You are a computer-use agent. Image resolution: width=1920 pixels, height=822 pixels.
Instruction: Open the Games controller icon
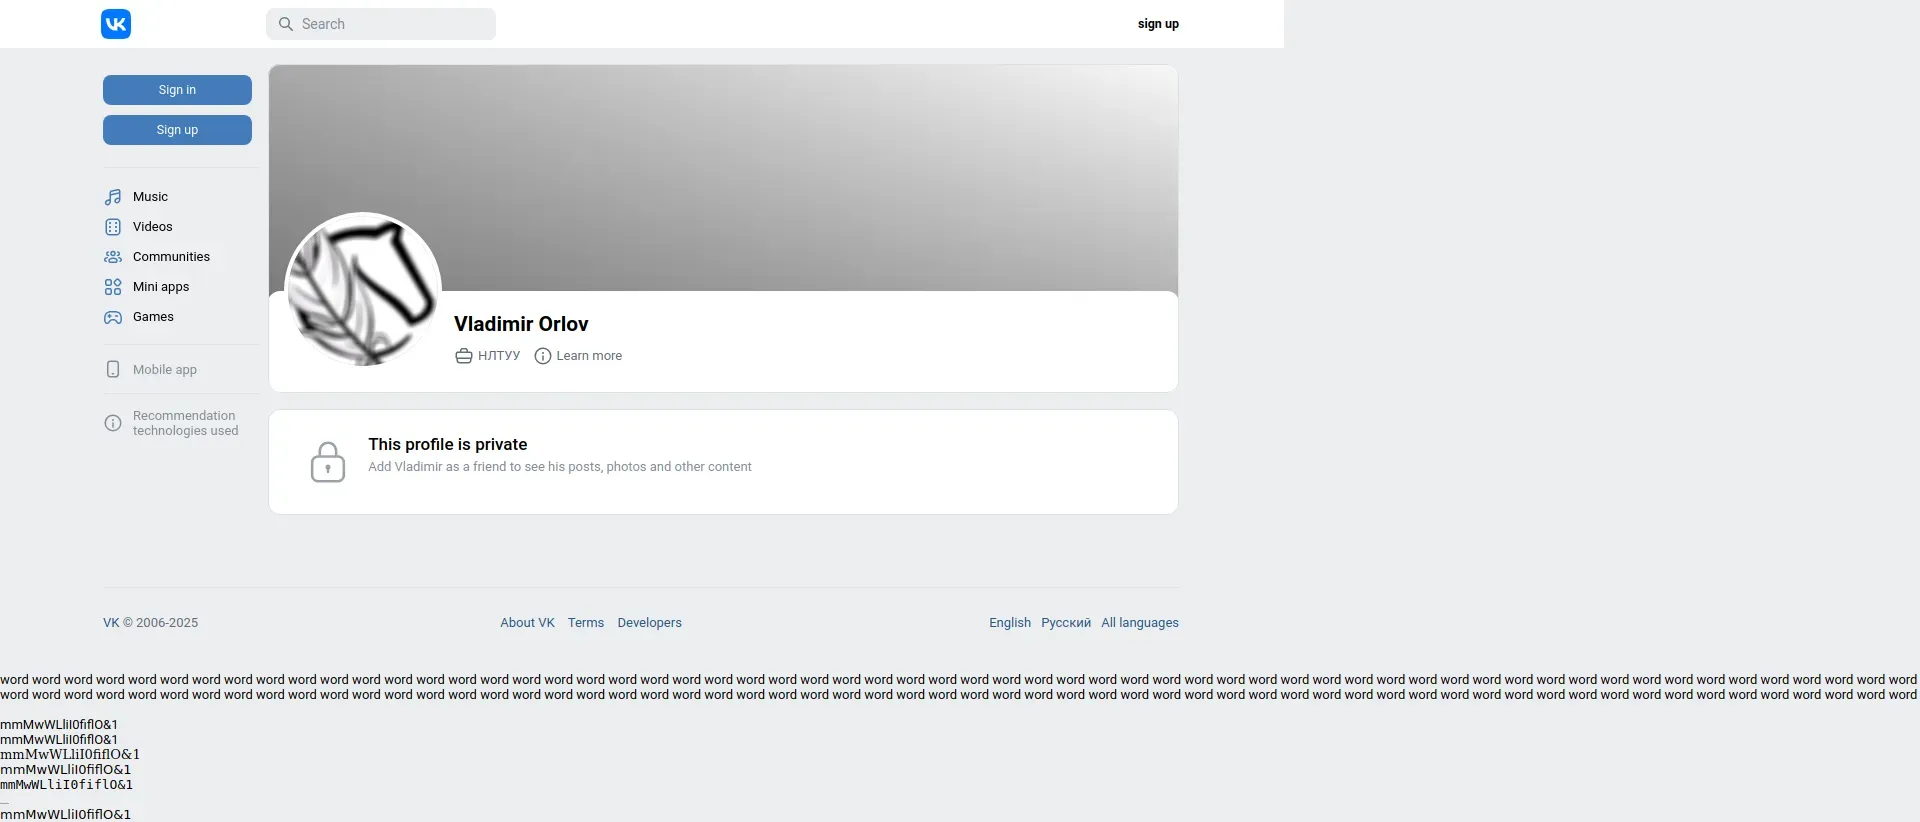point(113,317)
